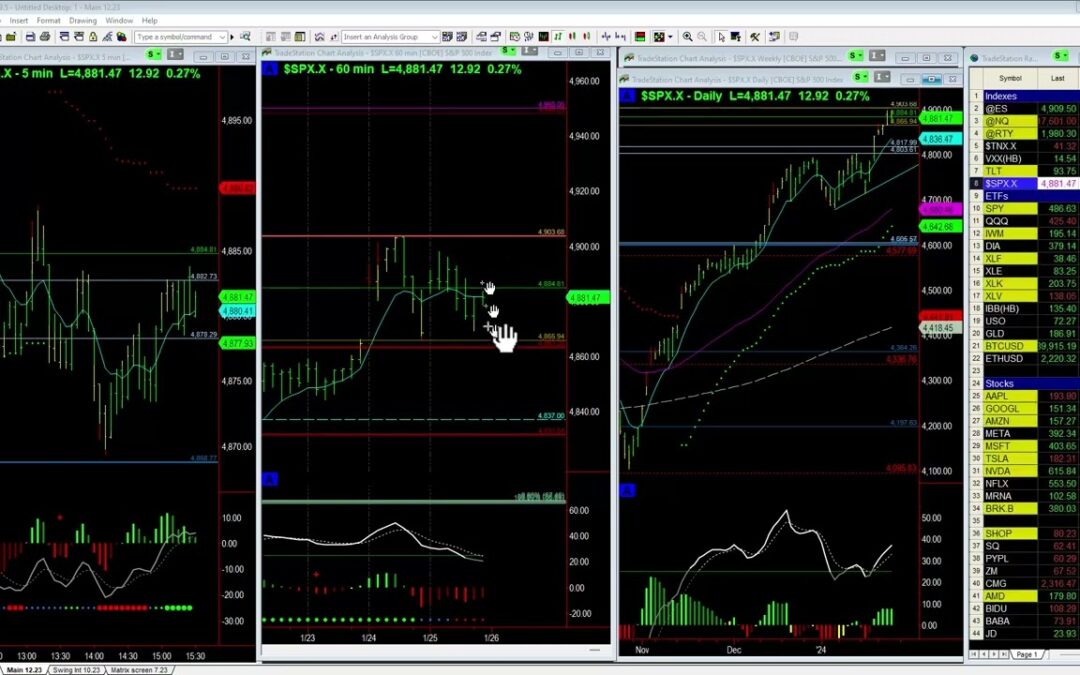Select the Zoom Out magnifier tool
Screen dimensions: 1080x675
(701, 36)
